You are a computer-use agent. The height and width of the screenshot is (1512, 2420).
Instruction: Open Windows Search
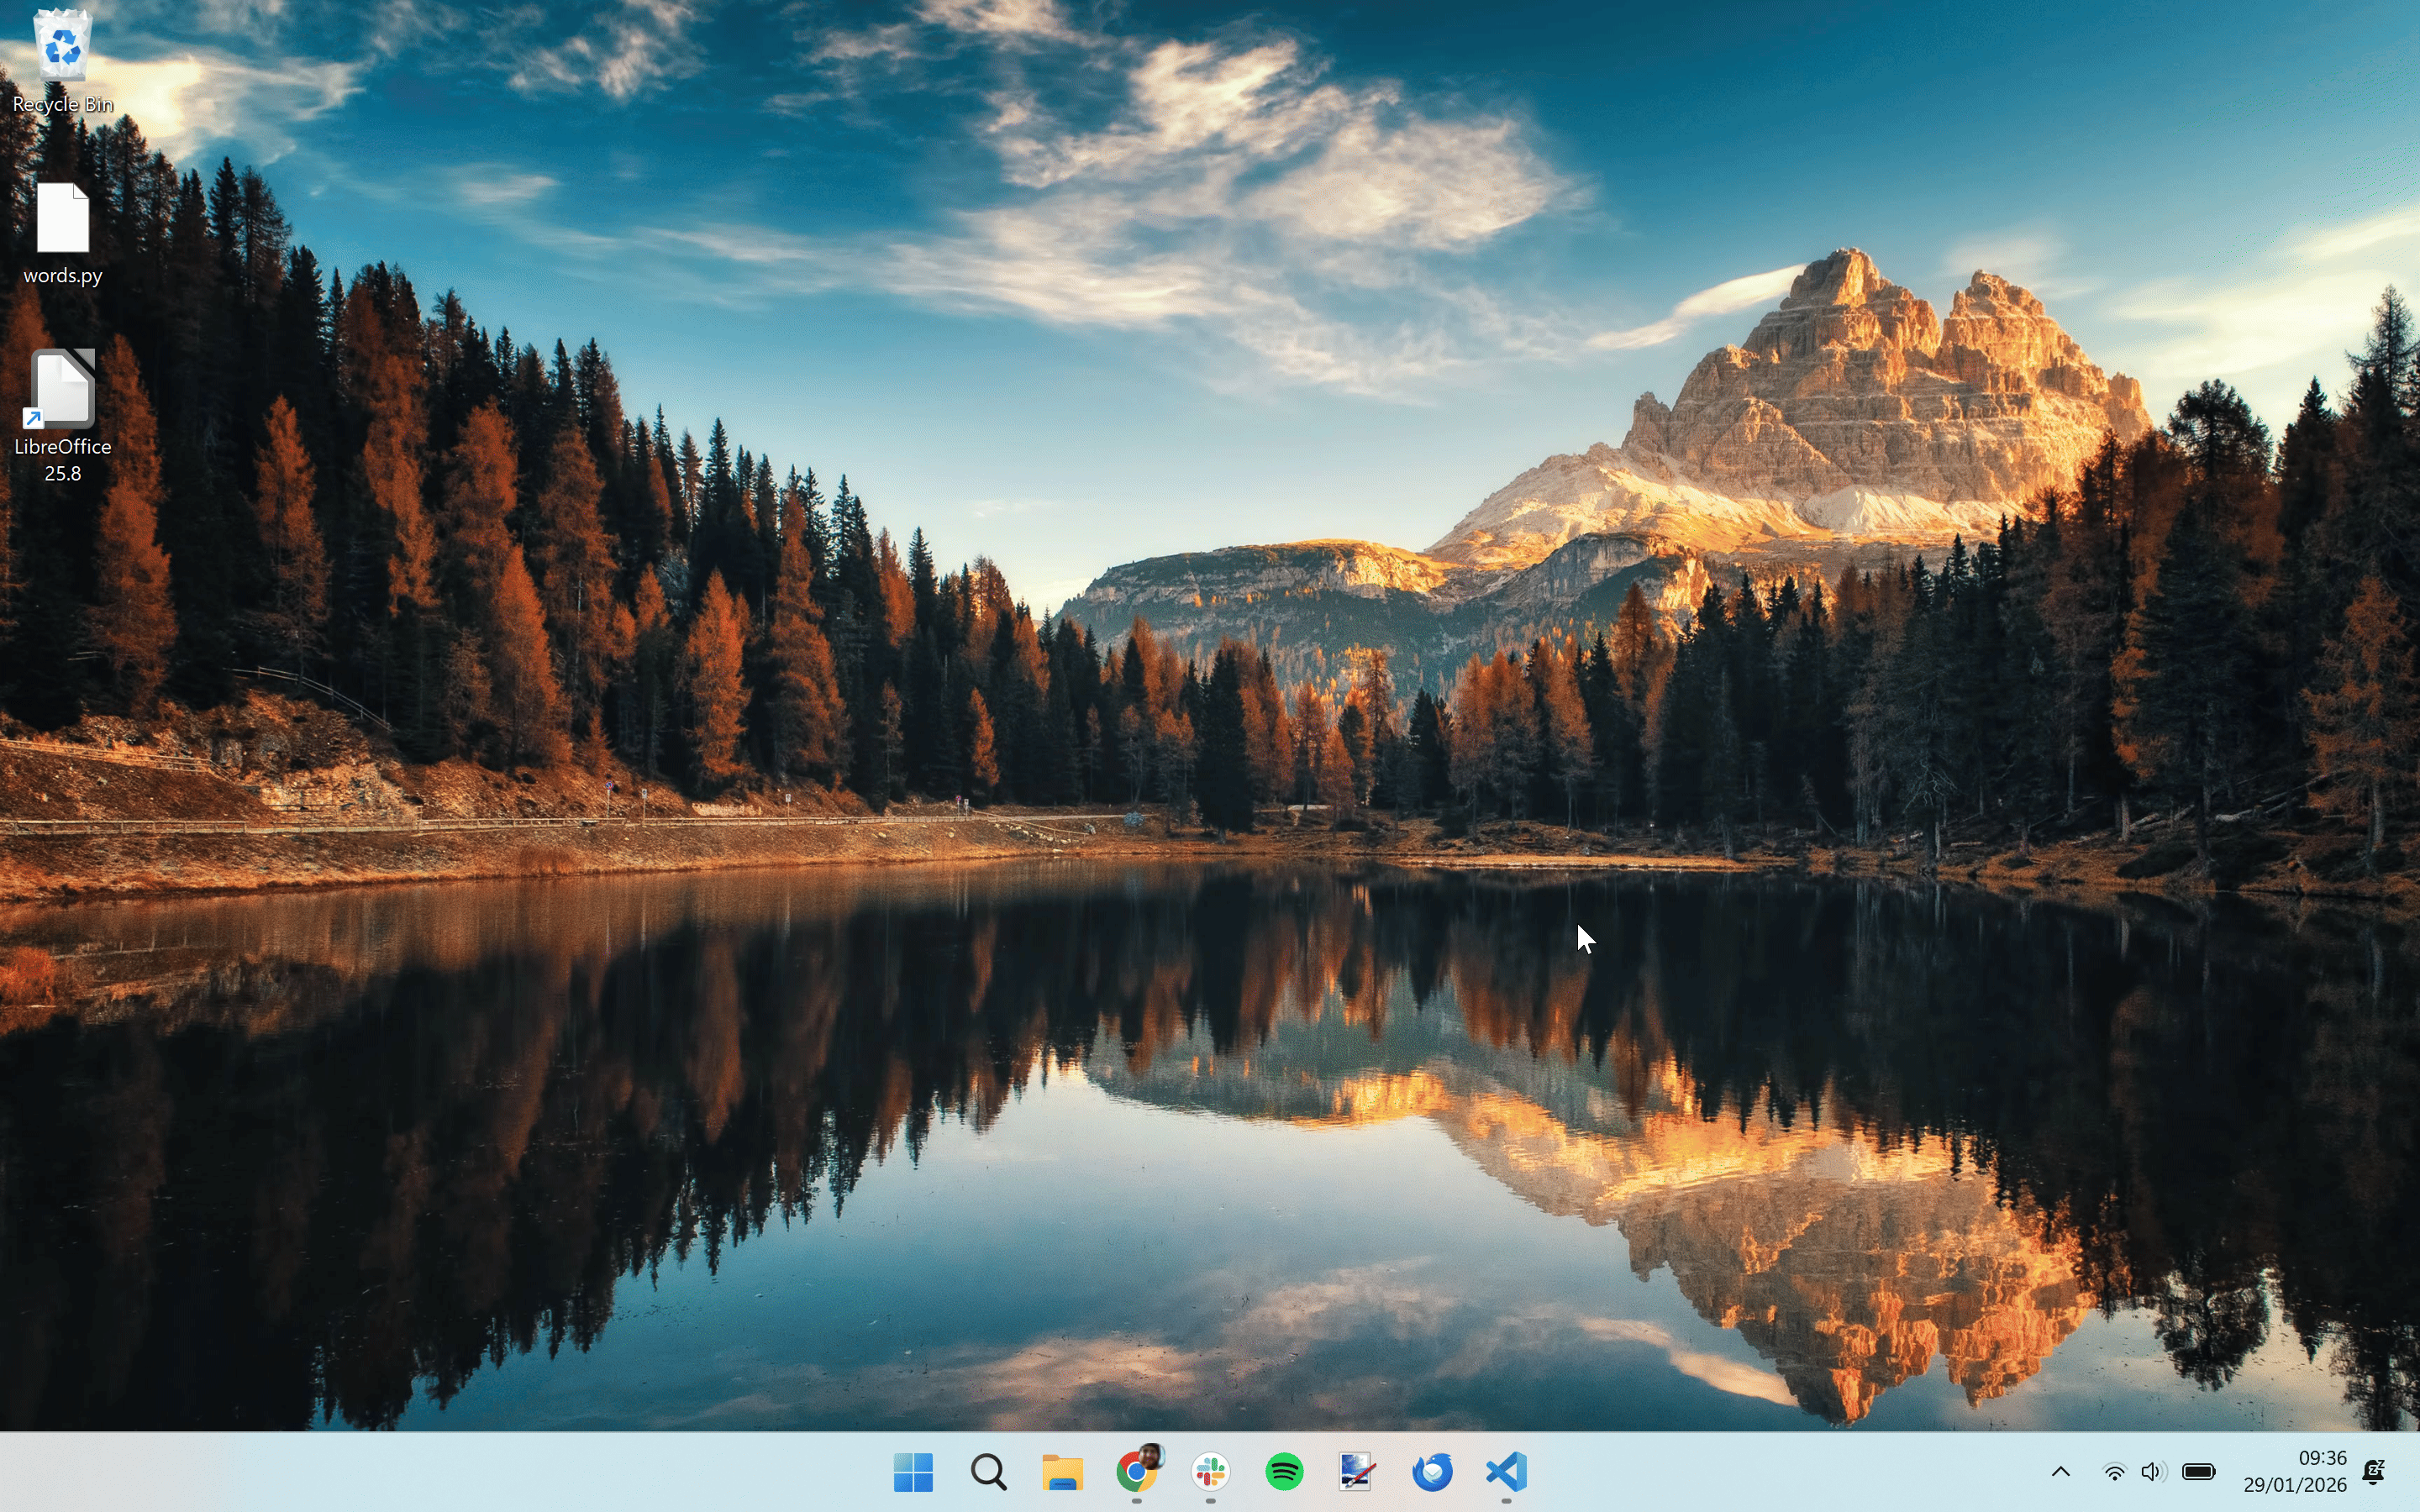[x=988, y=1472]
